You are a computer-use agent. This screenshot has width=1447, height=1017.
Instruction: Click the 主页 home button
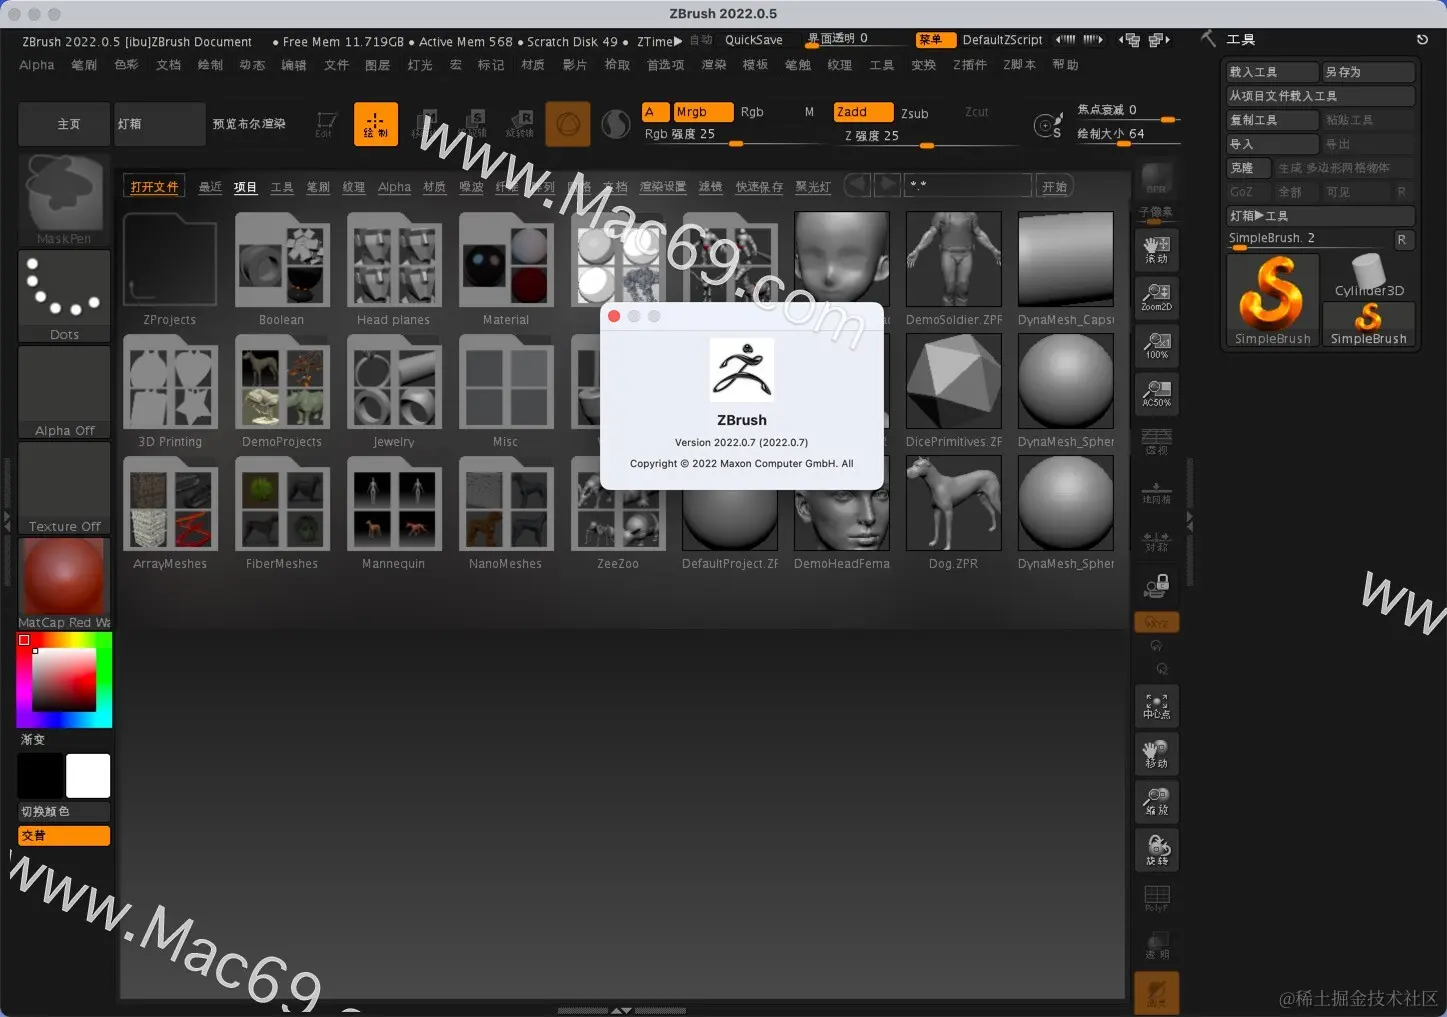click(64, 124)
